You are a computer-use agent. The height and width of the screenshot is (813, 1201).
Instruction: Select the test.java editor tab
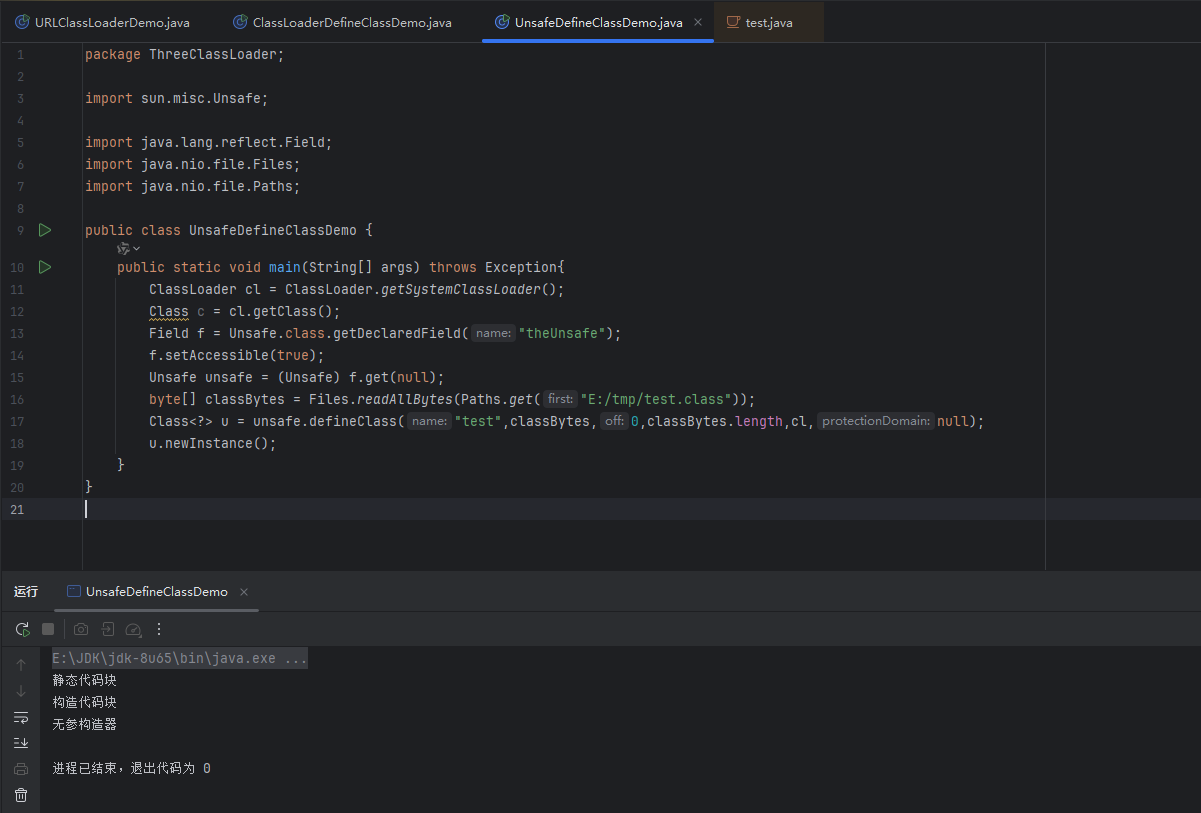[x=768, y=22]
